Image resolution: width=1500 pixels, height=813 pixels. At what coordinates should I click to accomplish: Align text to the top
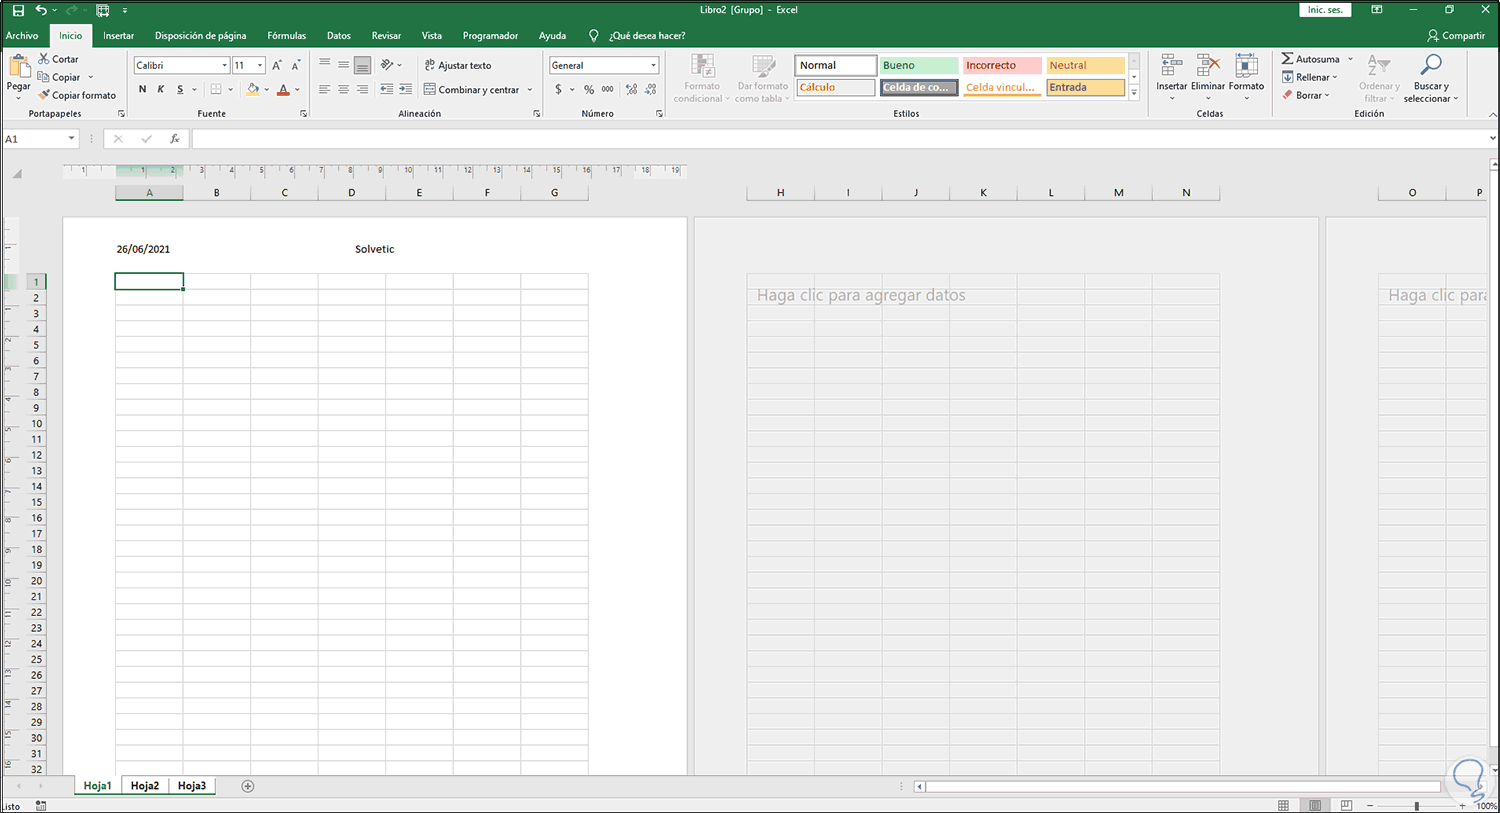click(324, 65)
